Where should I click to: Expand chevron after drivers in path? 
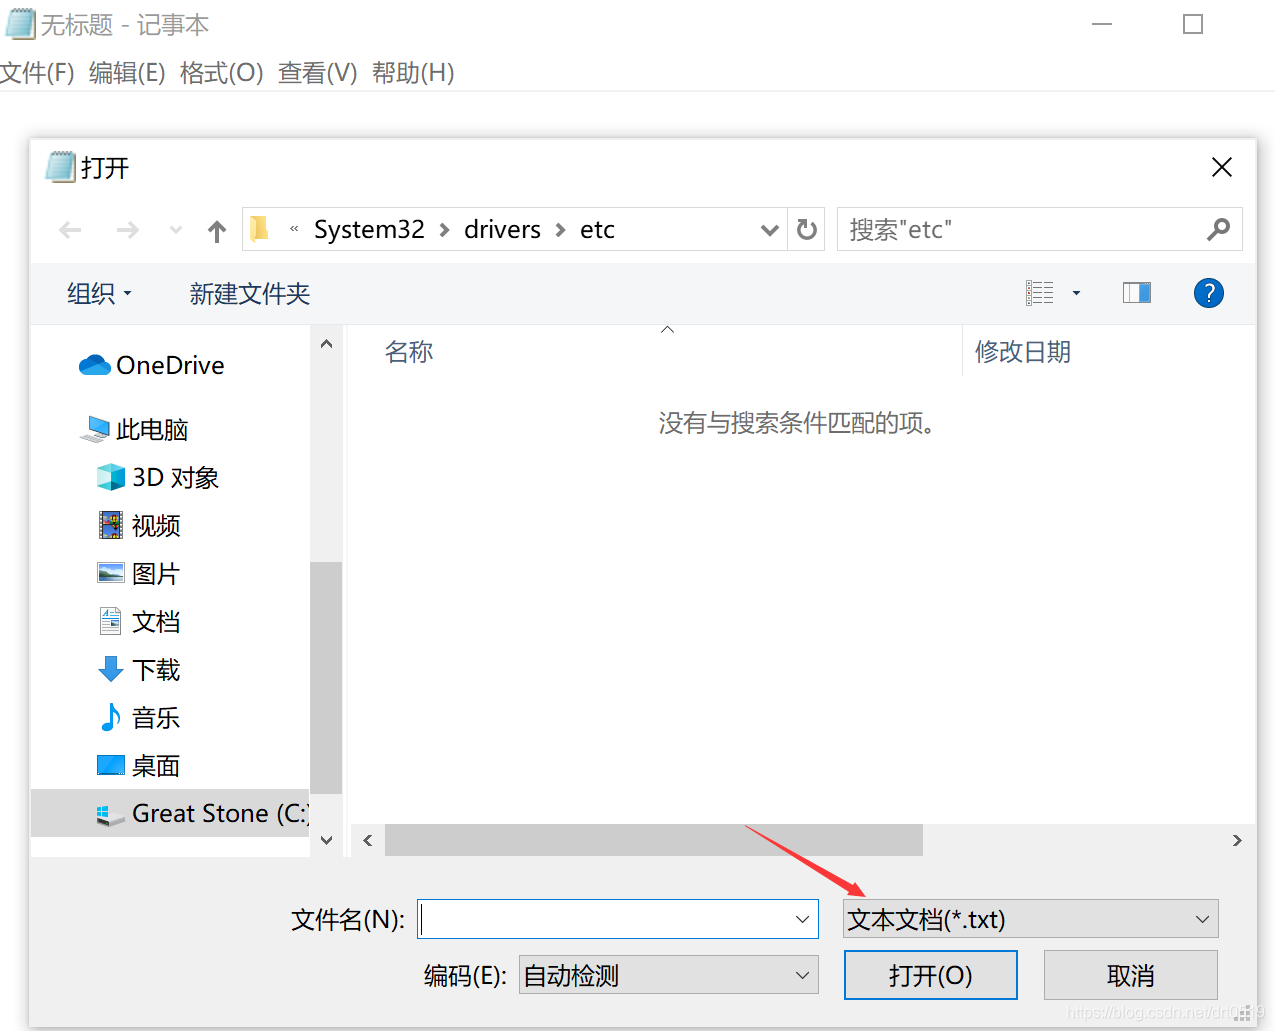(560, 231)
